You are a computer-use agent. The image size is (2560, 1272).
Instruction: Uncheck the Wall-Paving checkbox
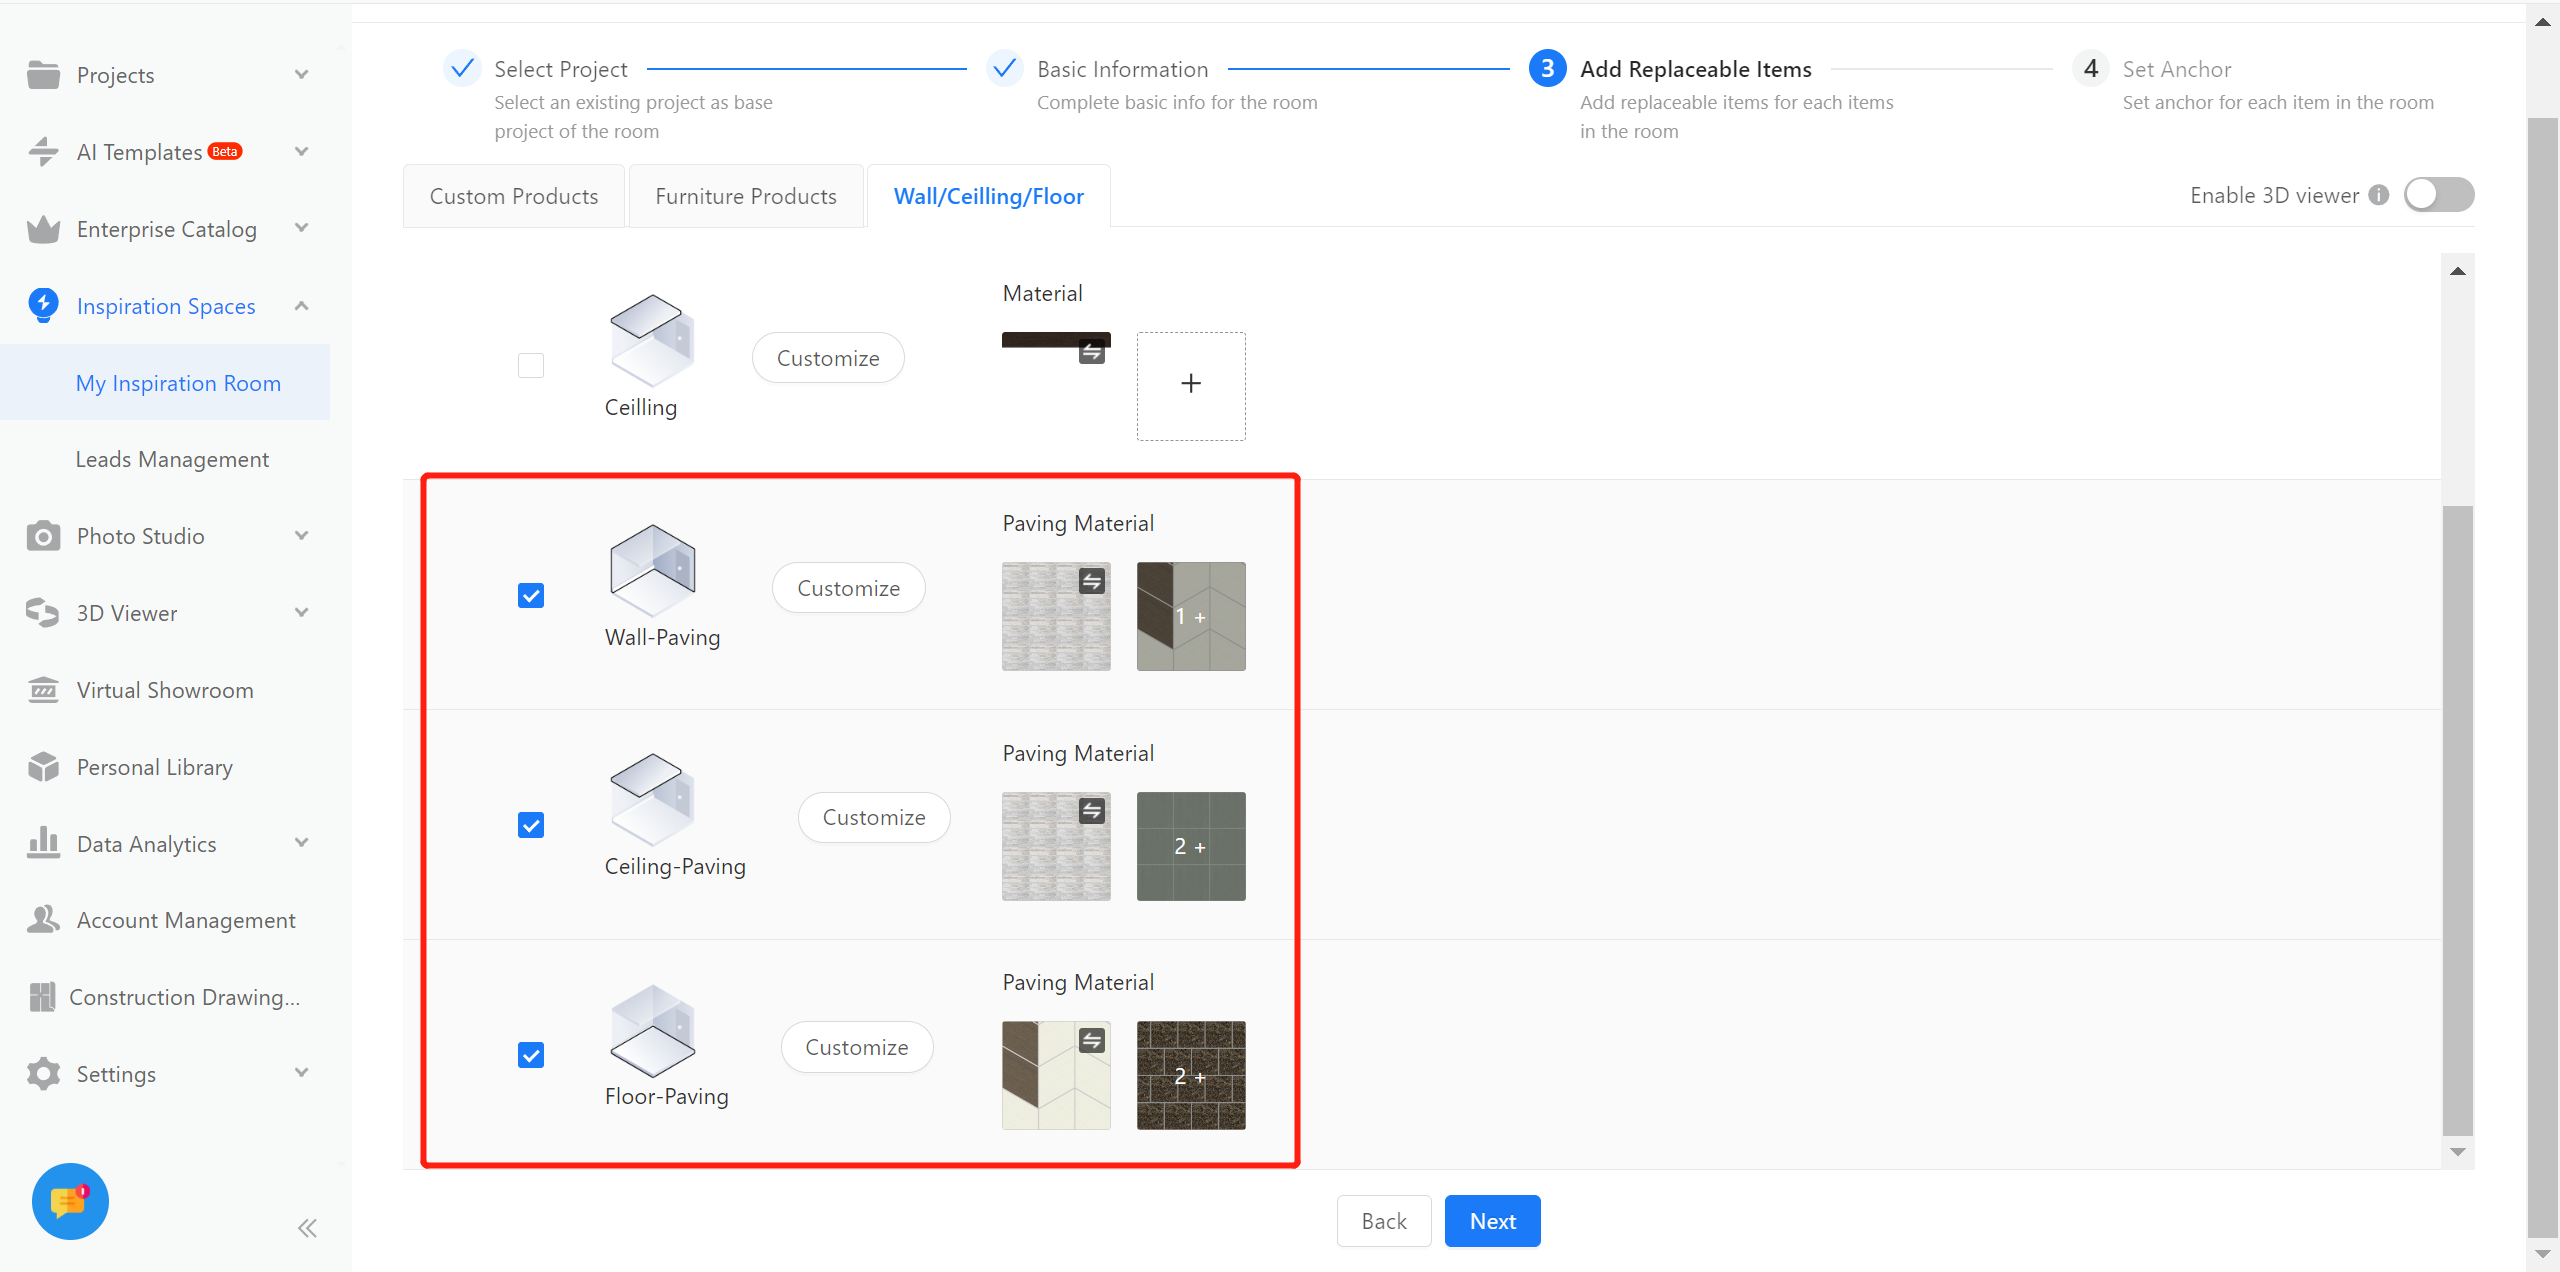pyautogui.click(x=531, y=596)
